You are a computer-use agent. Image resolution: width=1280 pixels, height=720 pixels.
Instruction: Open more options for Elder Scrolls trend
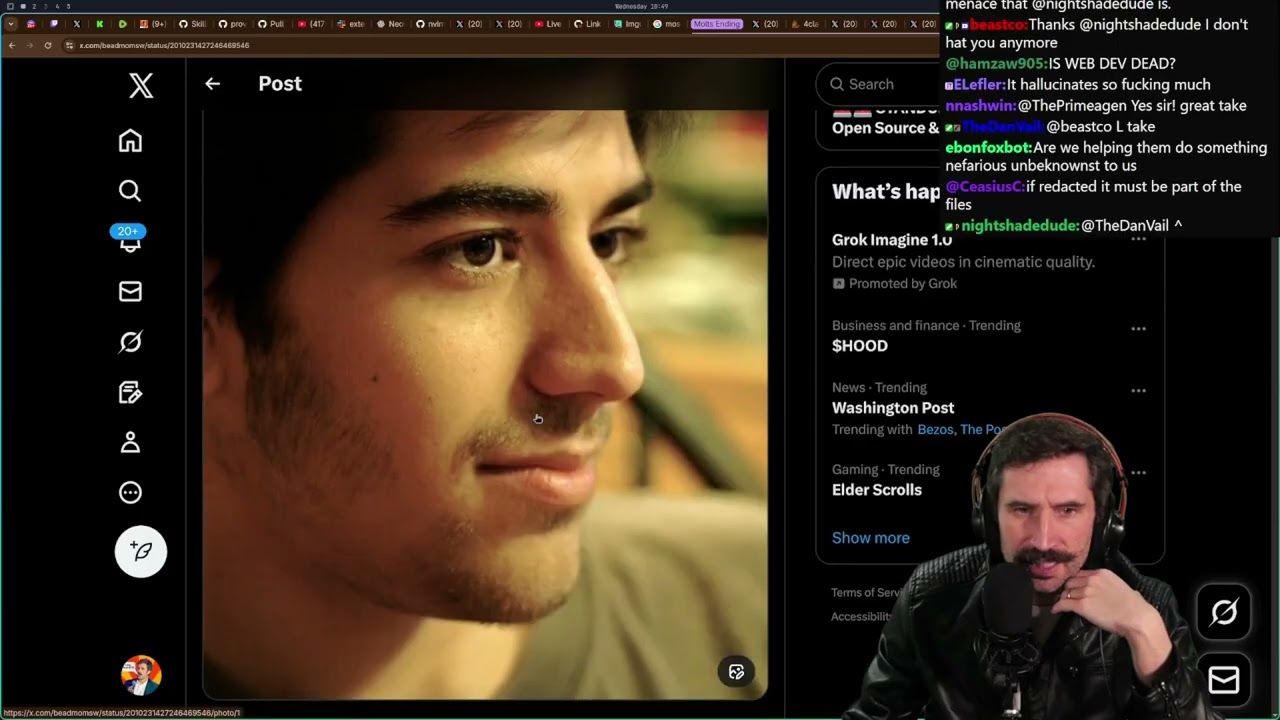(x=1138, y=473)
